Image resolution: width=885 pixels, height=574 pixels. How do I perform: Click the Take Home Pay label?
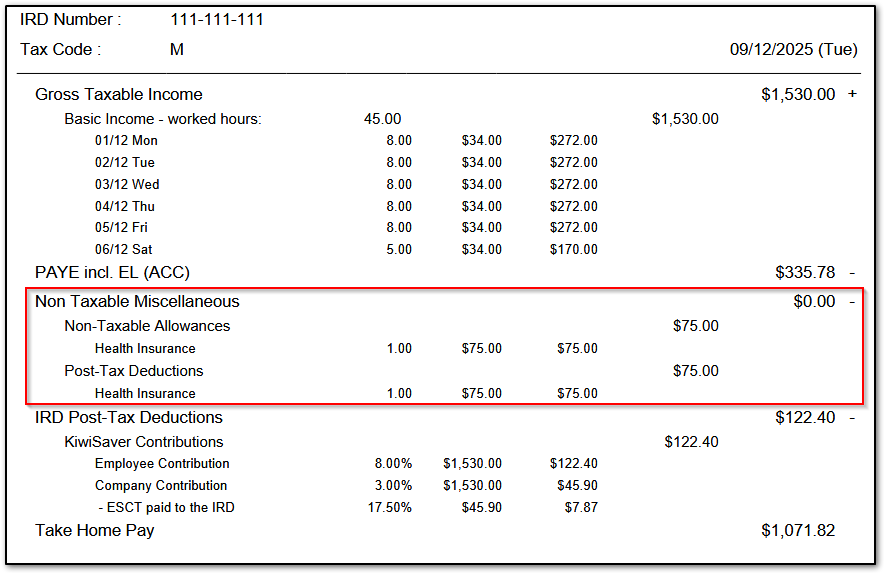pyautogui.click(x=94, y=530)
